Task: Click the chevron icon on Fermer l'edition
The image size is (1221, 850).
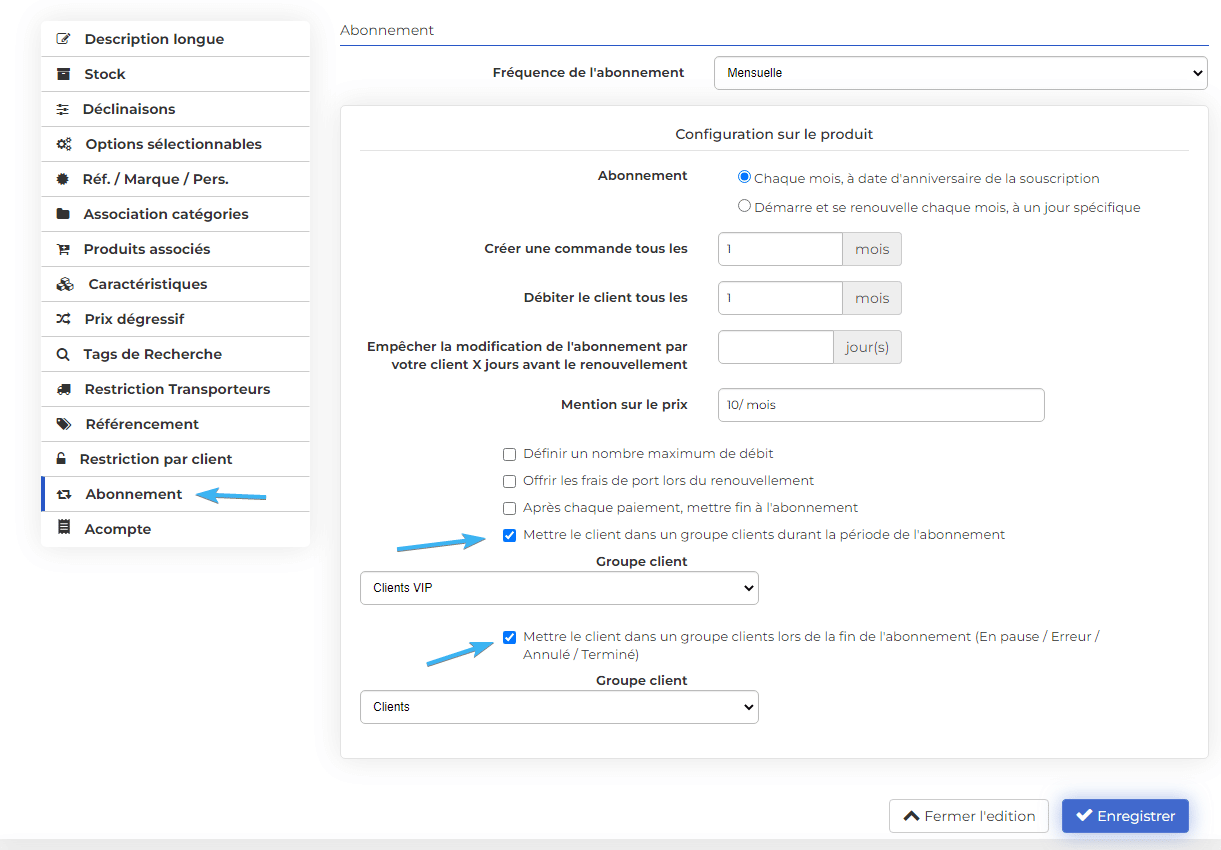Action: point(911,816)
